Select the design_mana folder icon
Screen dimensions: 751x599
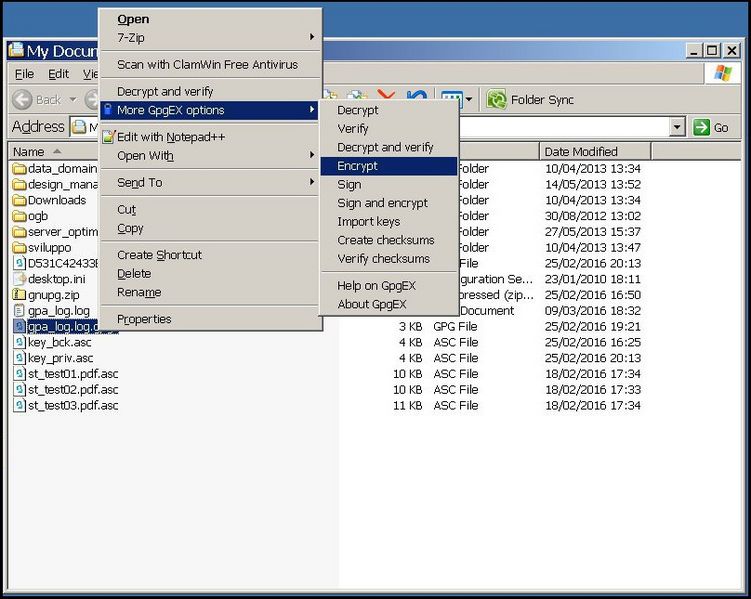tap(19, 184)
